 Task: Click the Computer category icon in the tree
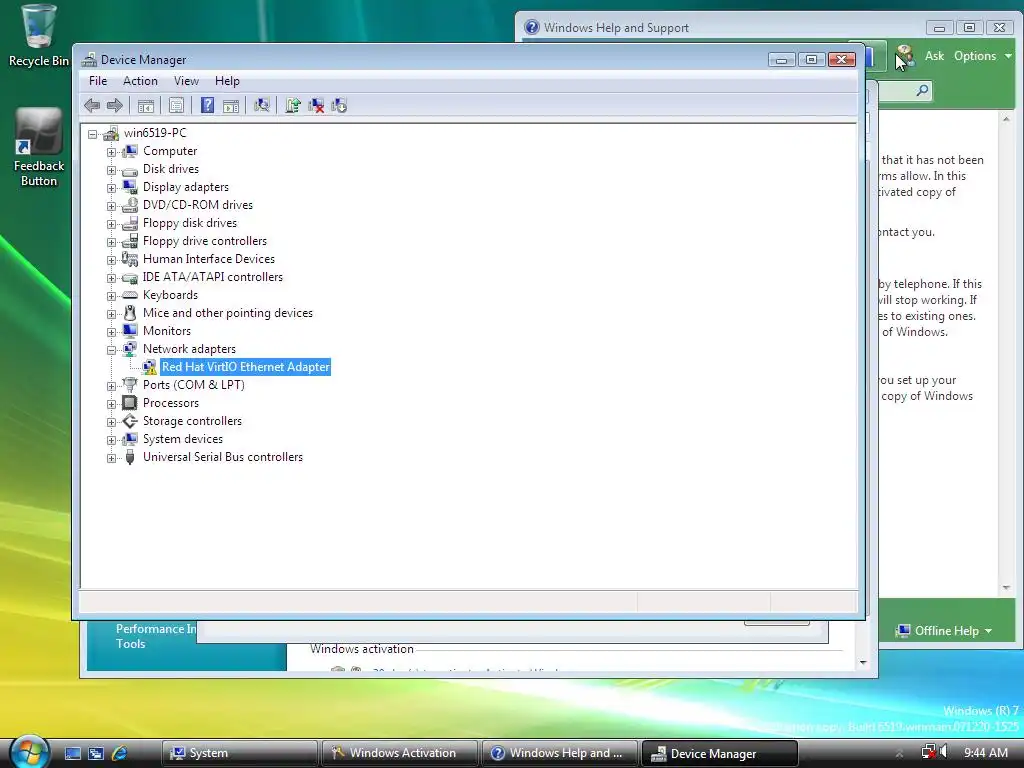[130, 151]
